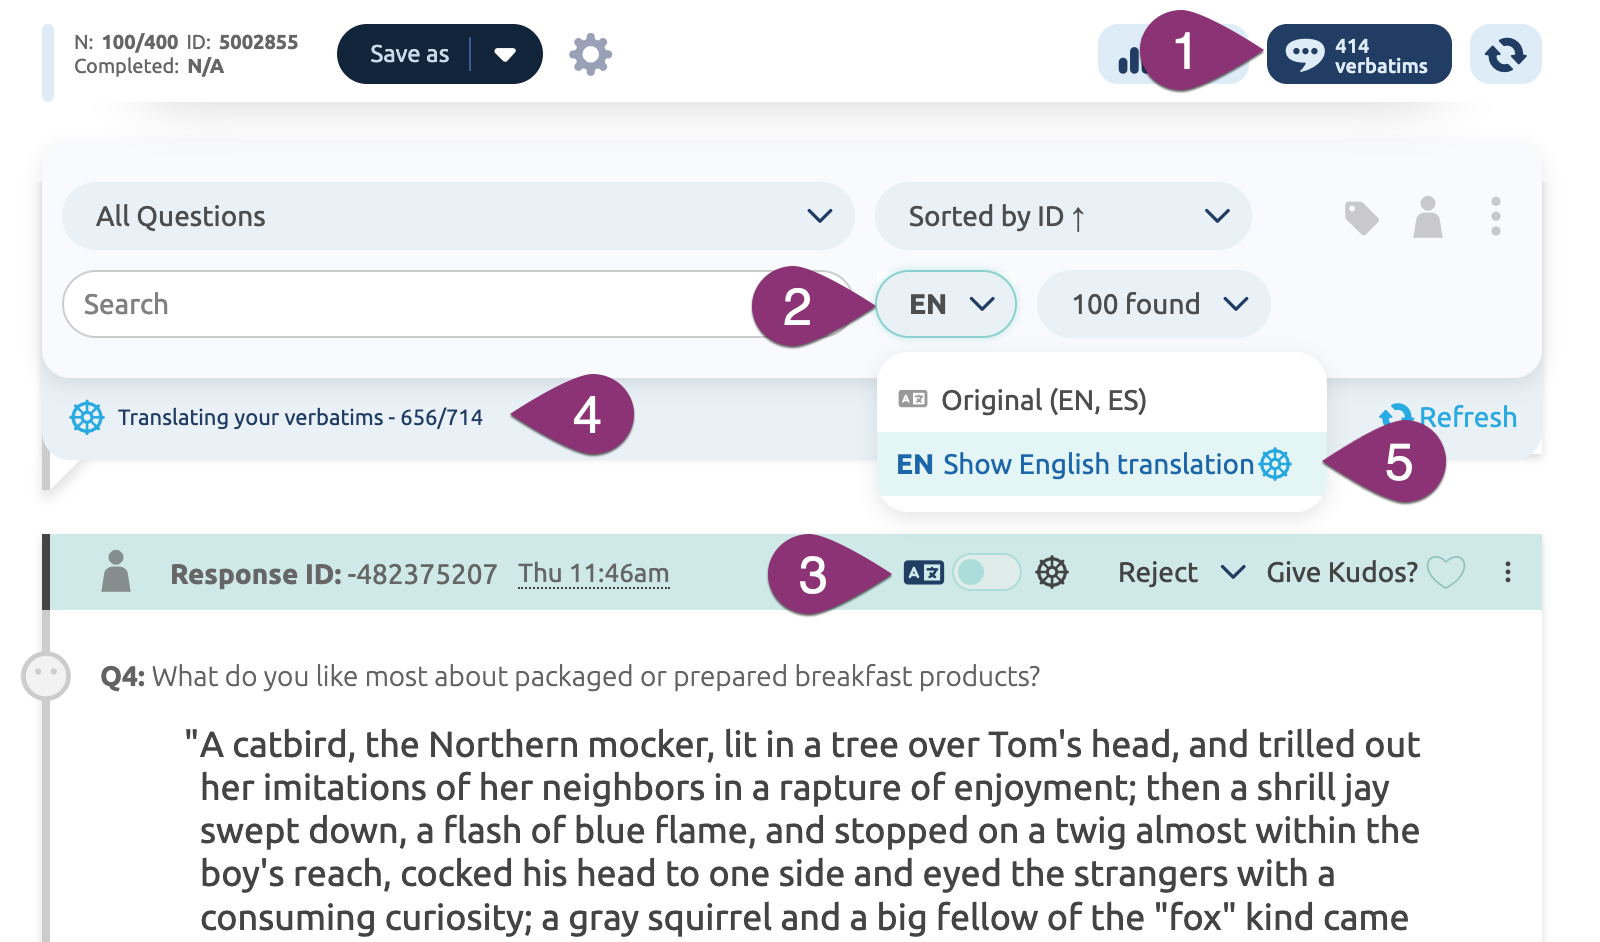Image resolution: width=1600 pixels, height=942 pixels.
Task: Expand the 100 found dropdown
Action: coord(1154,304)
